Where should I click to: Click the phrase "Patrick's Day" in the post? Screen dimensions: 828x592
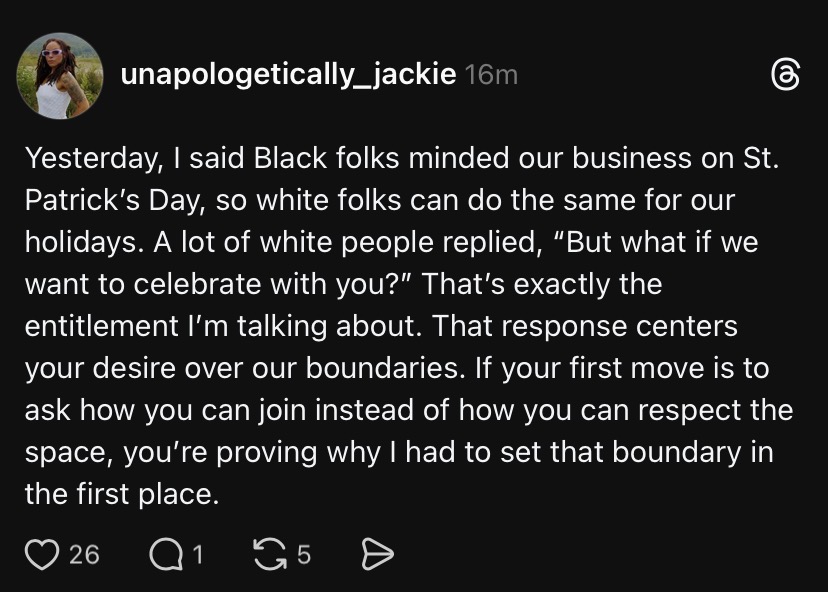tap(115, 200)
